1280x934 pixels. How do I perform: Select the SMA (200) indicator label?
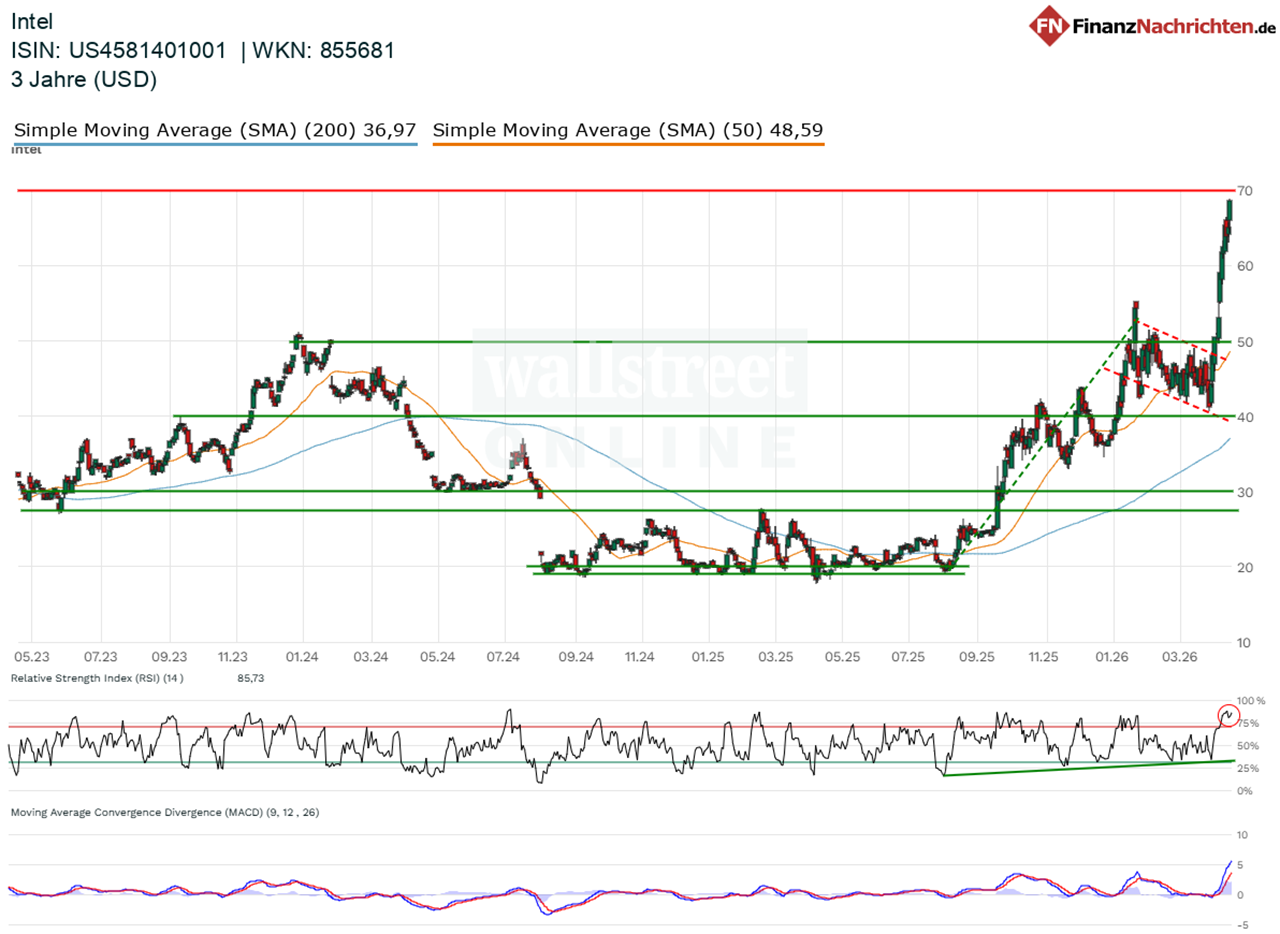(215, 129)
